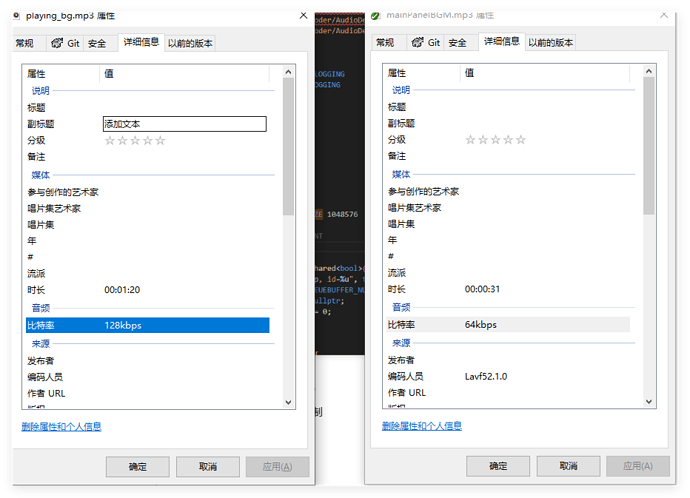This screenshot has width=690, height=498.
Task: Click 年 row in mainPanelBGM.mp3 window
Action: [508, 240]
